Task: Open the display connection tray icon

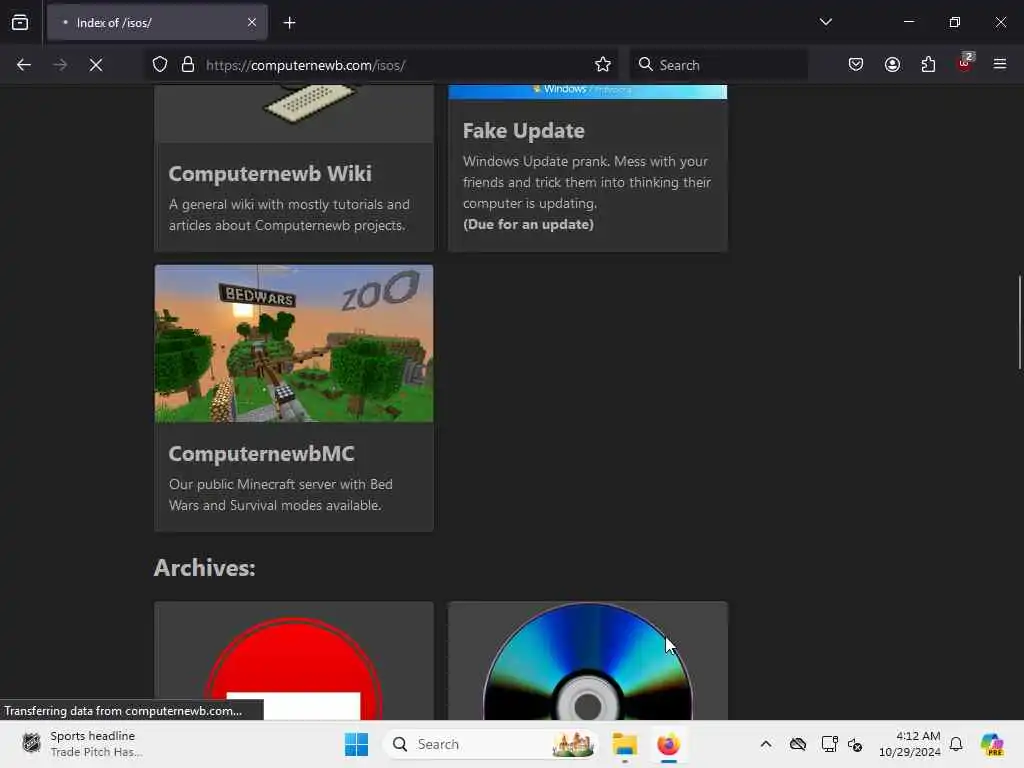Action: [829, 744]
